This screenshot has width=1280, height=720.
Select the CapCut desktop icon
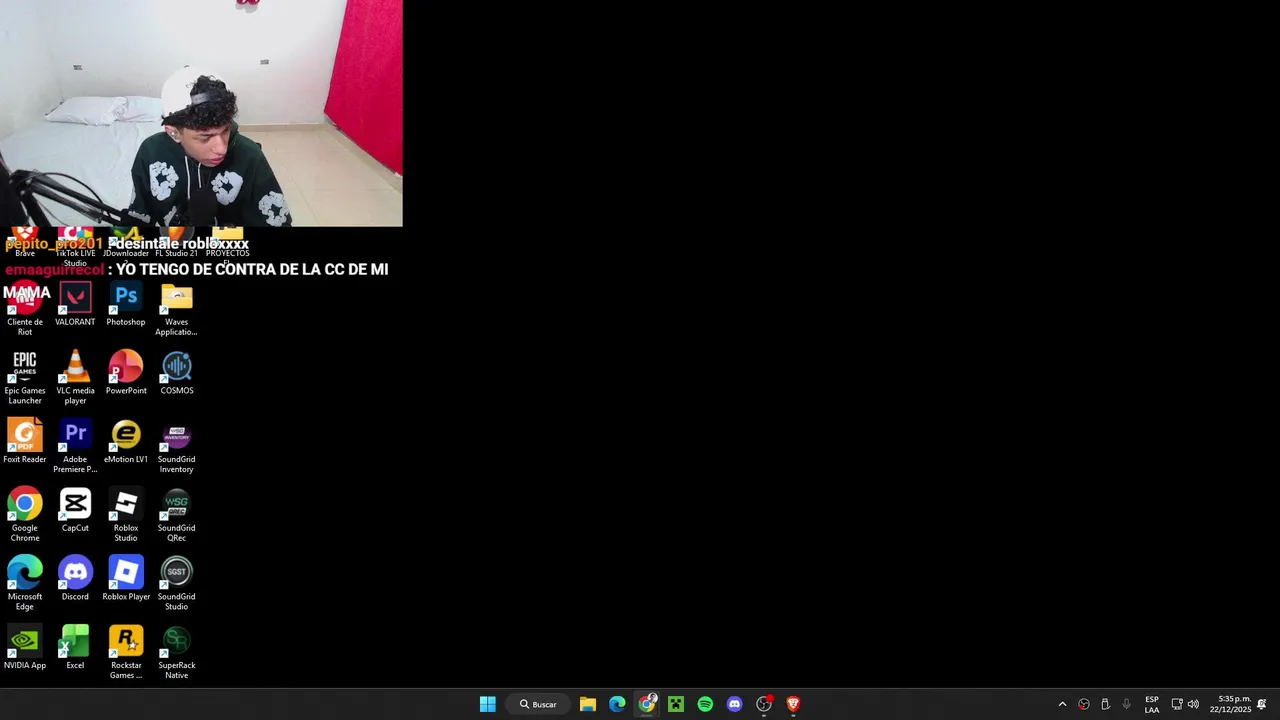[x=75, y=509]
